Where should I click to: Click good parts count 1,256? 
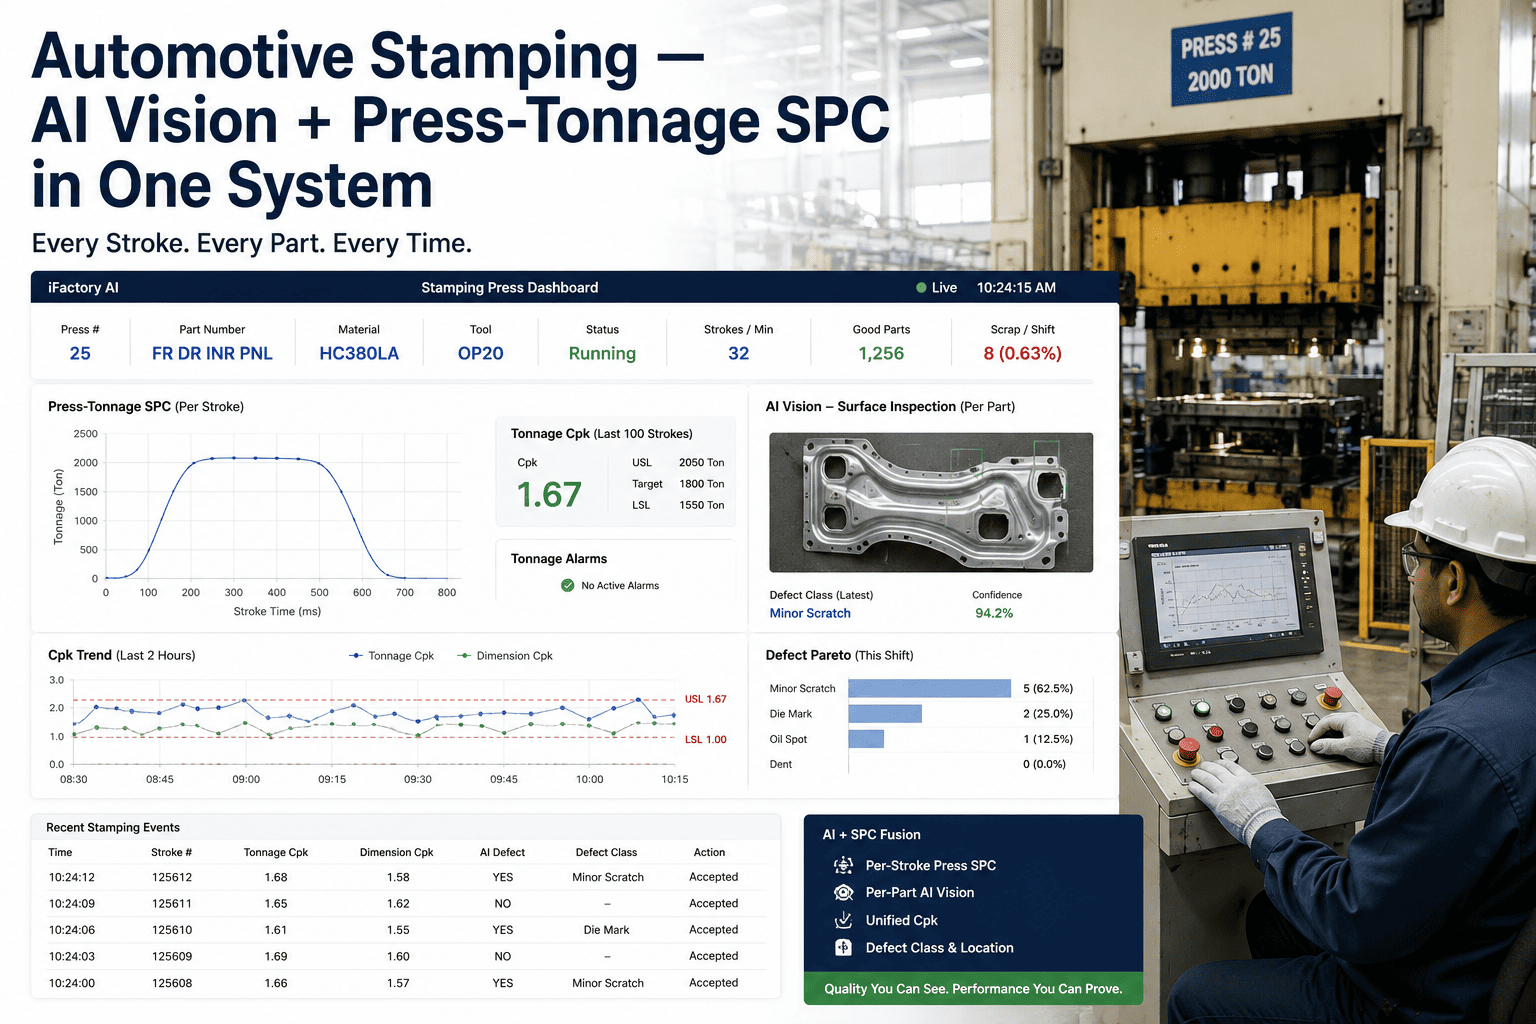(x=881, y=354)
